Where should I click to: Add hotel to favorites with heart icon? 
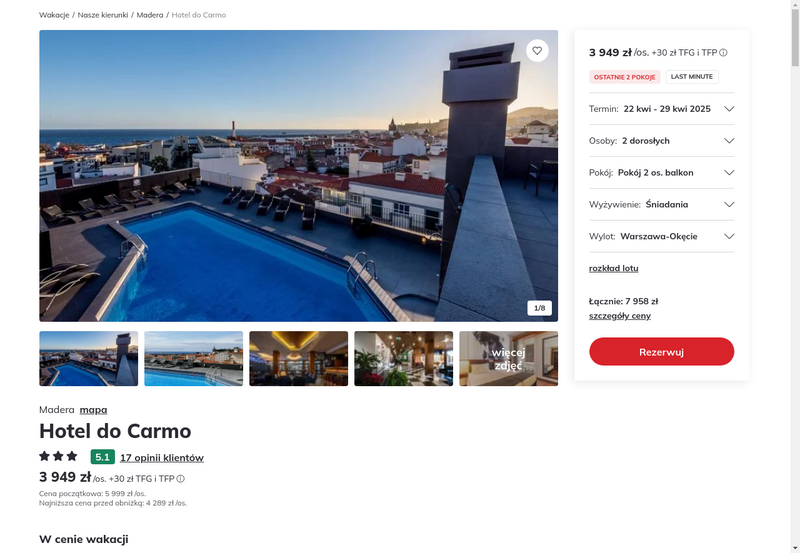[x=537, y=51]
